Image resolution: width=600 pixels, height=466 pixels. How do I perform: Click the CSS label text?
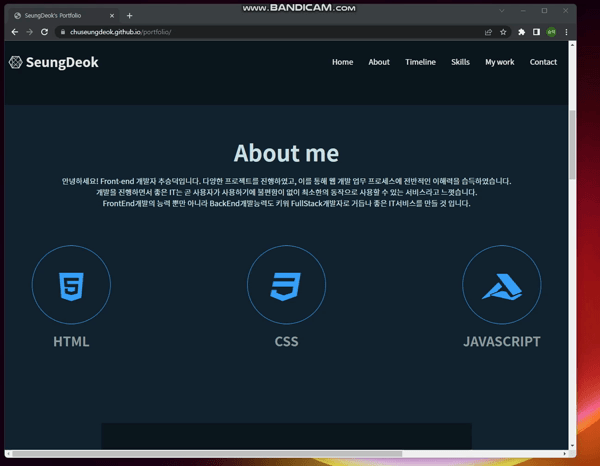286,341
